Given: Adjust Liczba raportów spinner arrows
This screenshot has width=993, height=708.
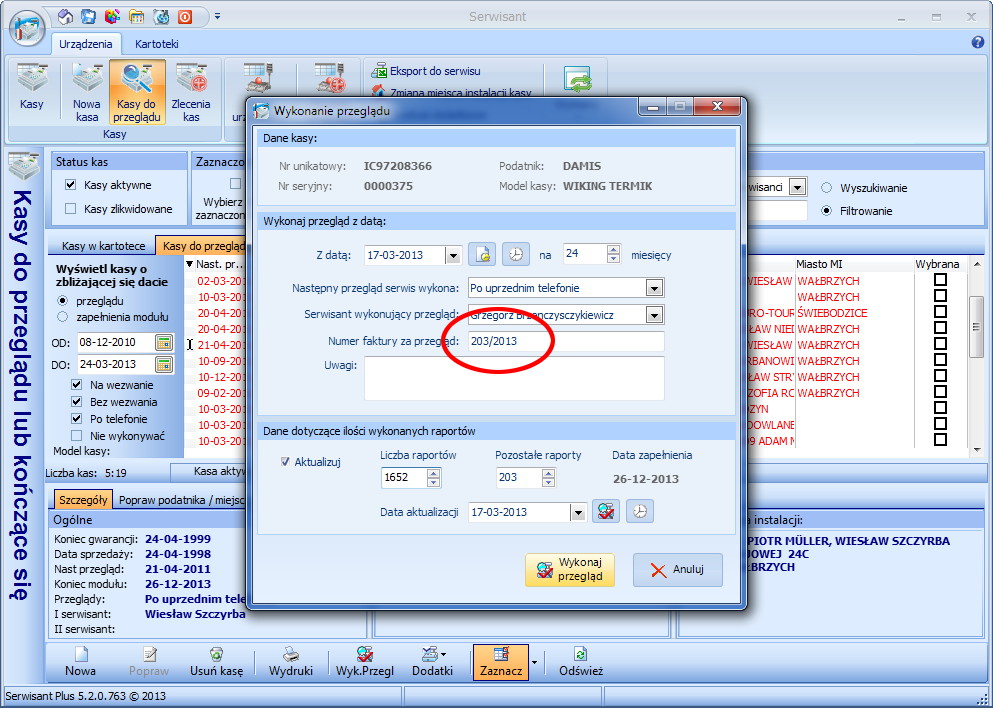Looking at the screenshot, I should (x=433, y=477).
